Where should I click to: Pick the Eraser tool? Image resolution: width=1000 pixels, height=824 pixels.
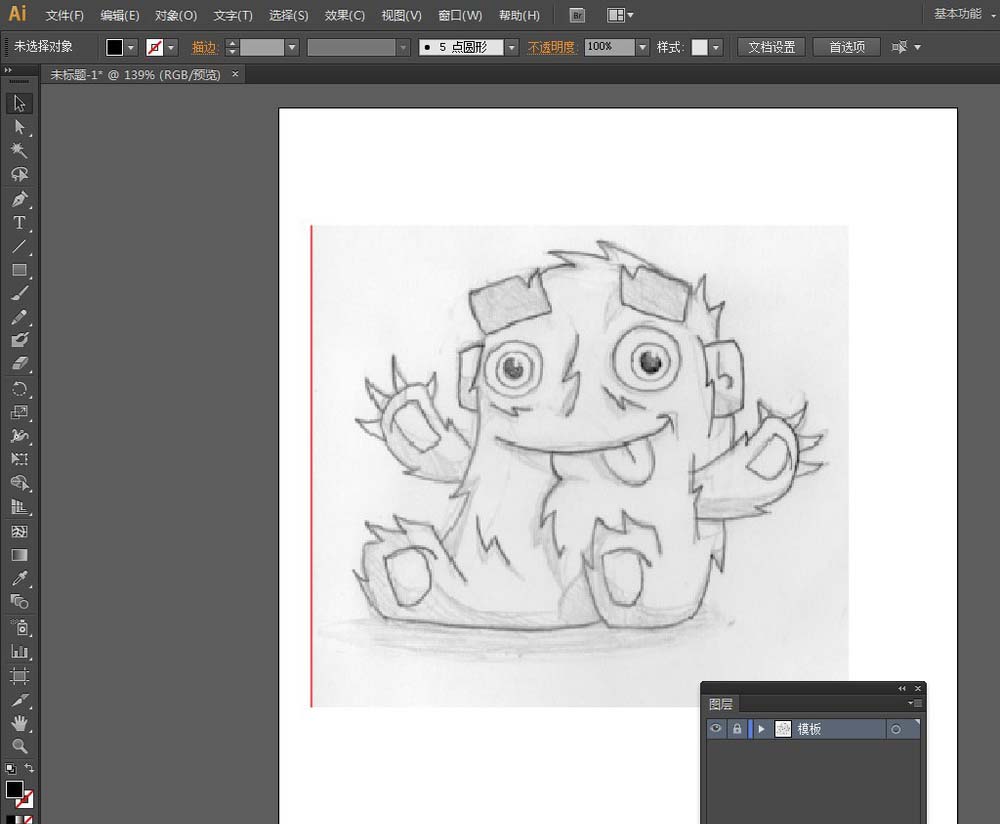pos(19,364)
